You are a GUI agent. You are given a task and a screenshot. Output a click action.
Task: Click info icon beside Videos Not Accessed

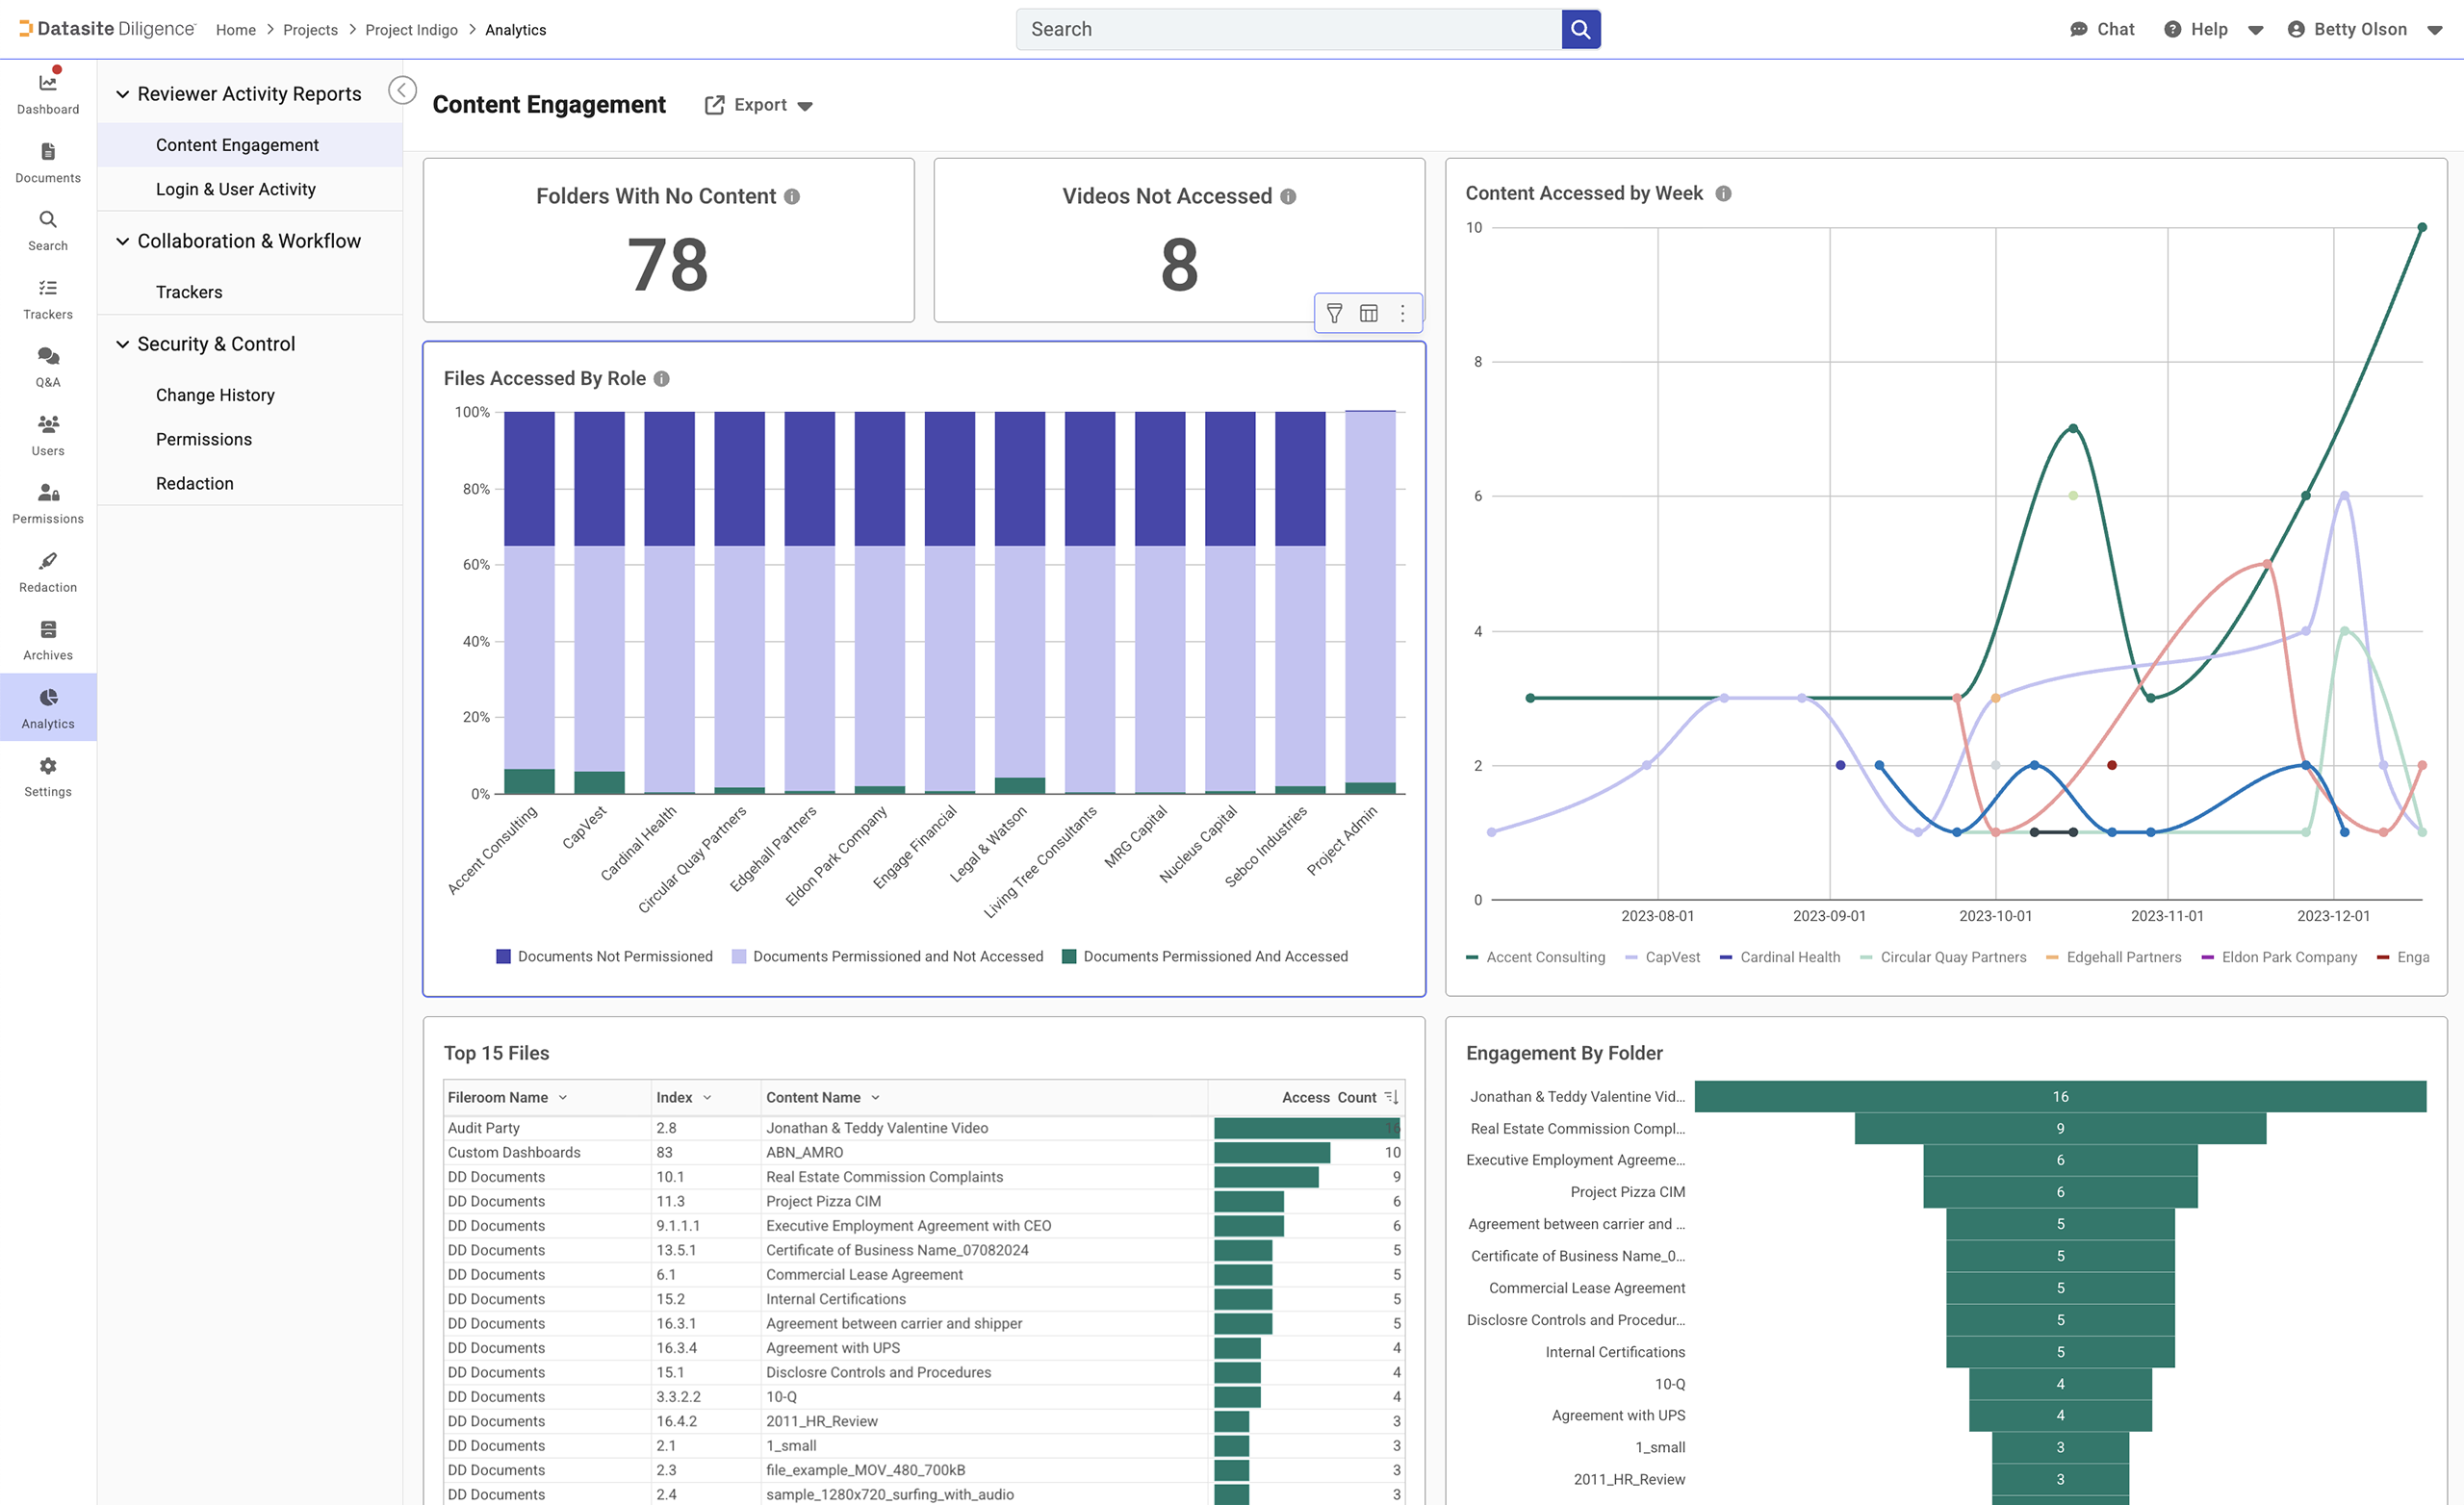point(1288,197)
